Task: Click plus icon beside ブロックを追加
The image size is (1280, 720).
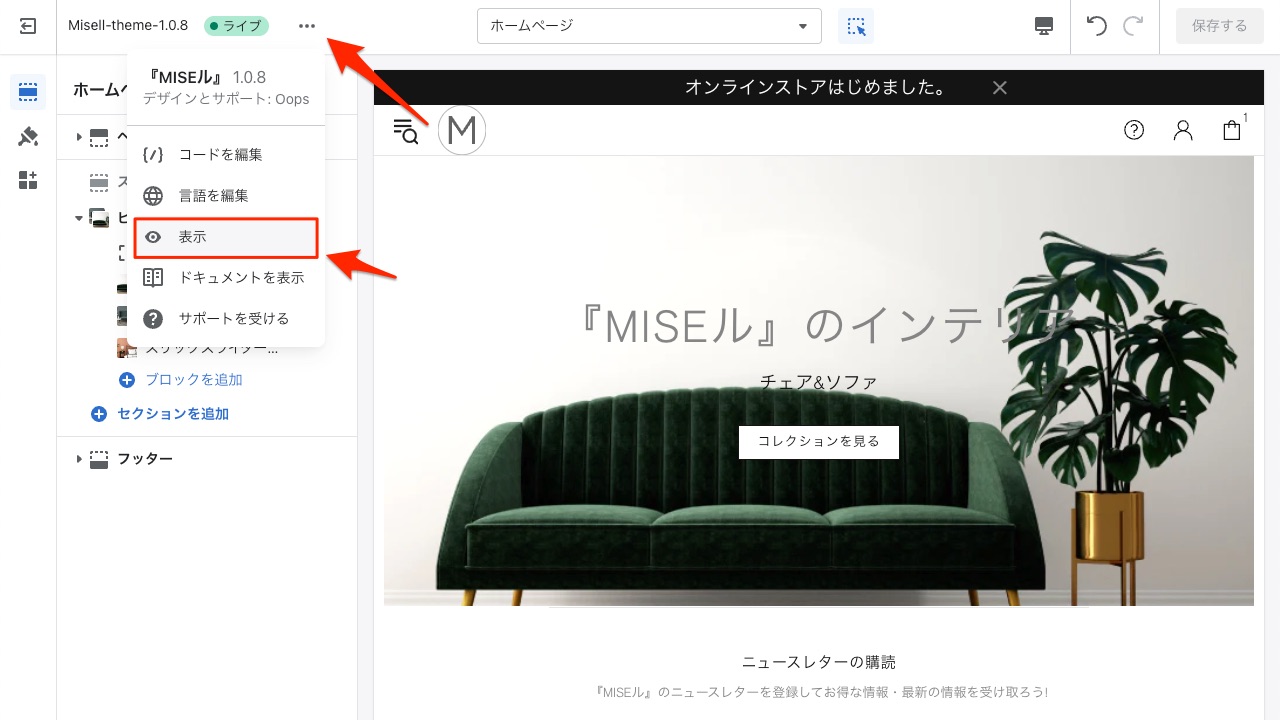Action: (x=127, y=380)
